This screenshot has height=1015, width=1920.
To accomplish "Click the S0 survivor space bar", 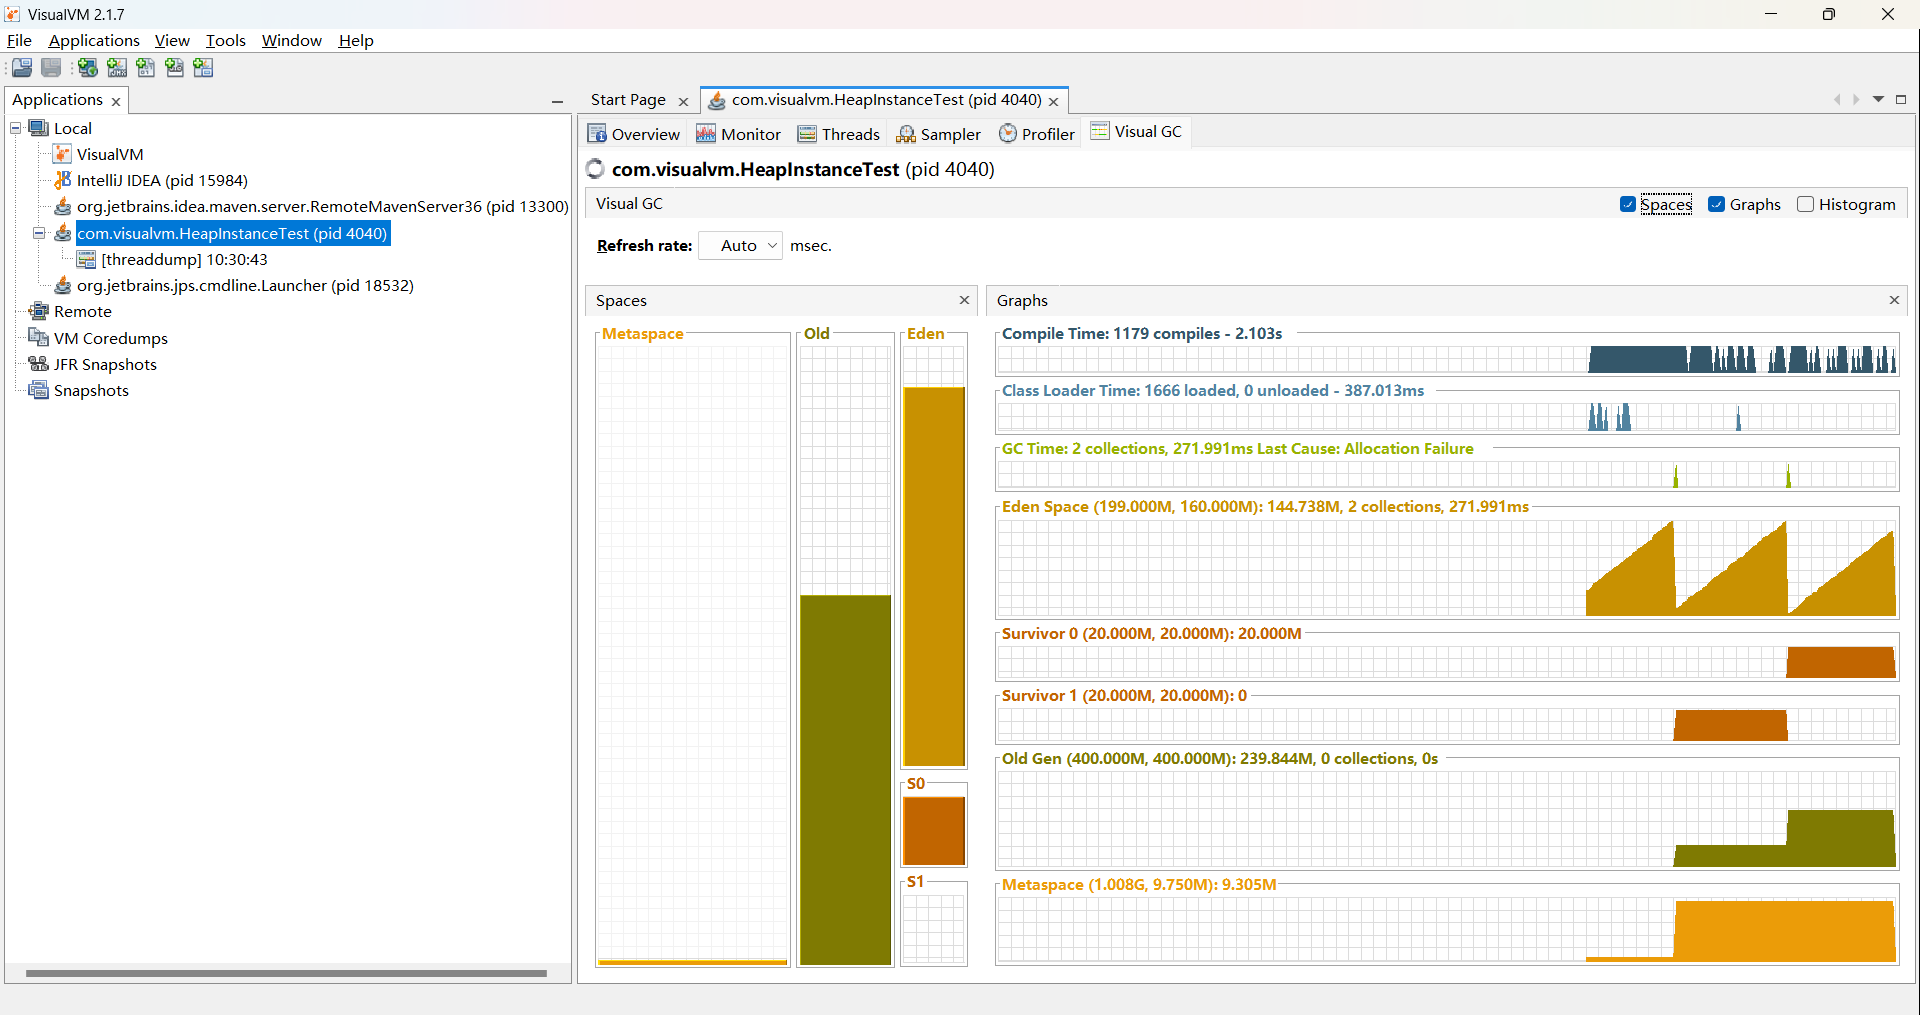I will point(934,831).
